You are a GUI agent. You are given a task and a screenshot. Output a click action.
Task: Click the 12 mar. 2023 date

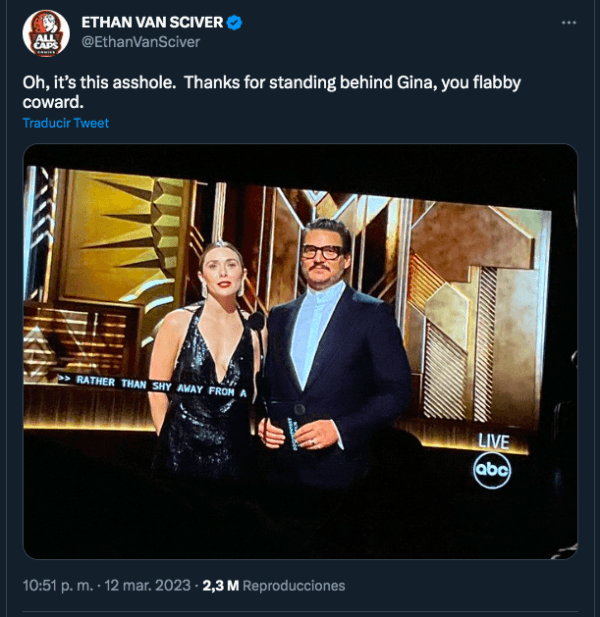coord(152,585)
